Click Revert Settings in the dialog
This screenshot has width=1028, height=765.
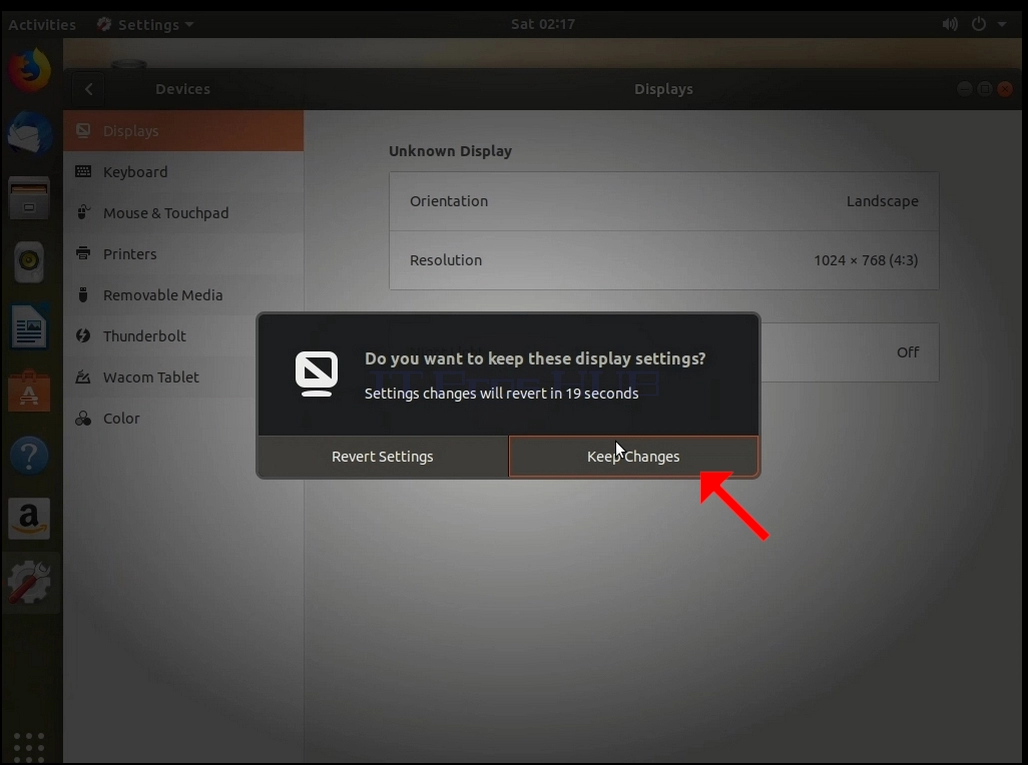tap(383, 456)
